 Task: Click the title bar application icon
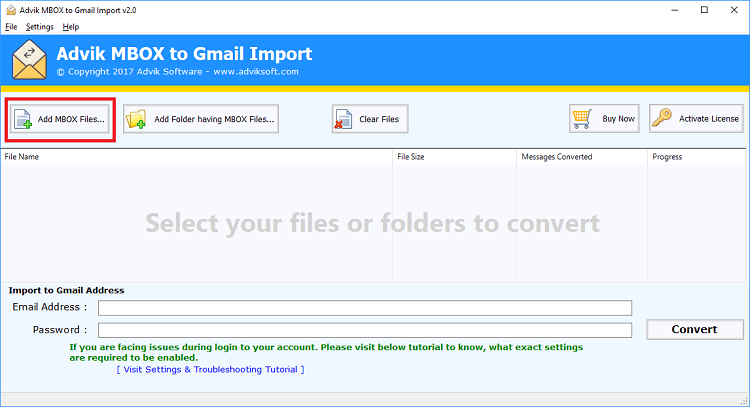point(11,10)
